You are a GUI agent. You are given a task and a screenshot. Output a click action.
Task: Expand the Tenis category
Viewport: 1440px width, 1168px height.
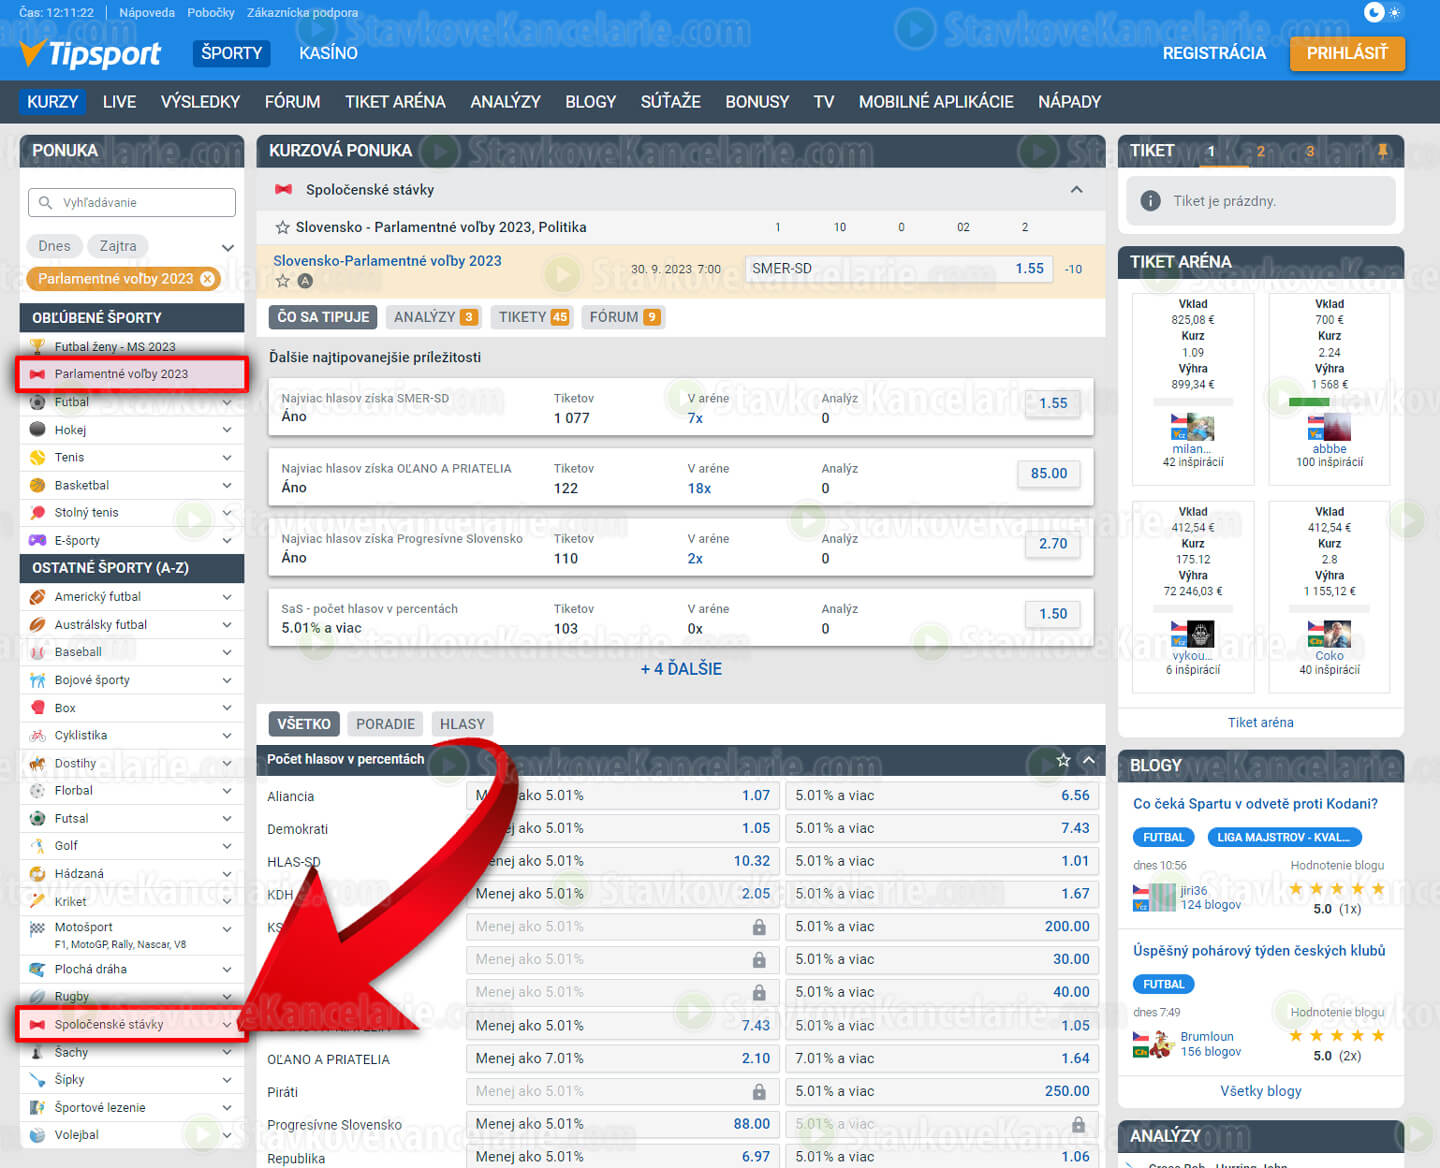click(x=227, y=457)
